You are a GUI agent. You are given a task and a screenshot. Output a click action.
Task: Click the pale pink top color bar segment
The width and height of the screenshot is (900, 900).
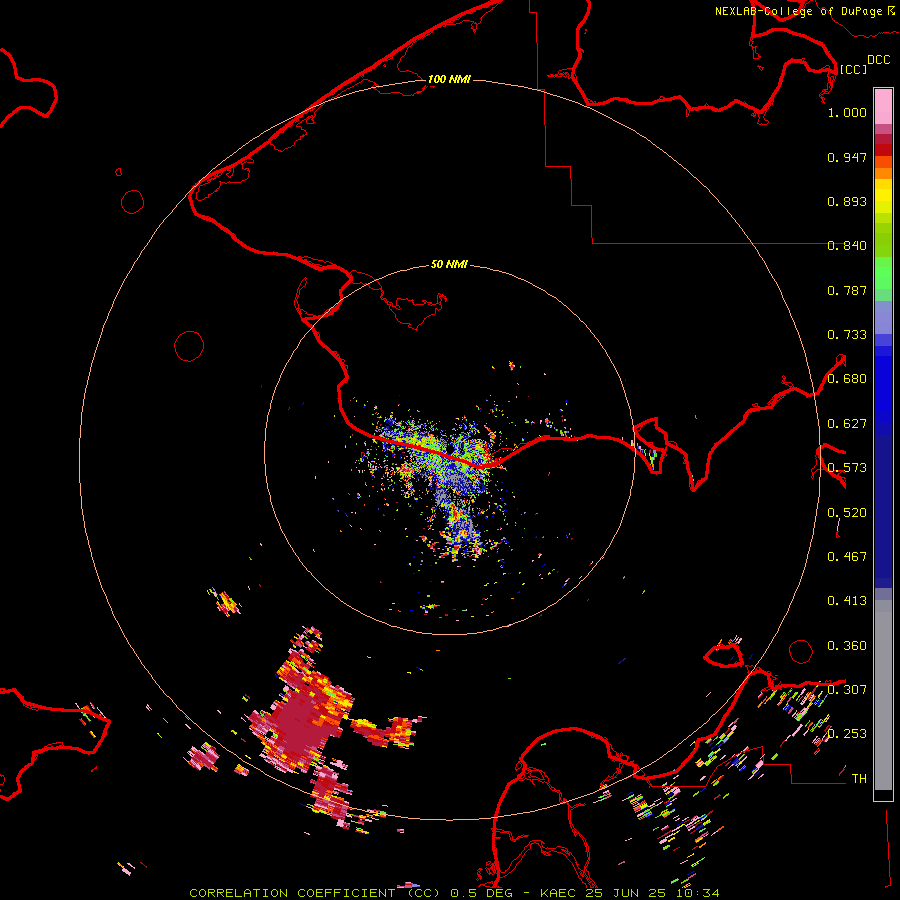pyautogui.click(x=883, y=107)
